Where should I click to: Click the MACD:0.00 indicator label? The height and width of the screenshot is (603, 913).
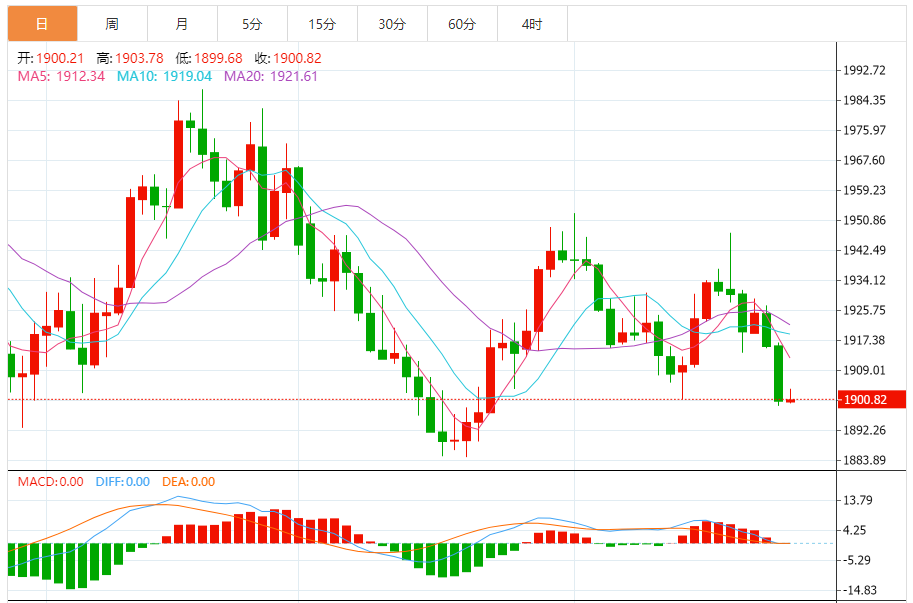51,482
